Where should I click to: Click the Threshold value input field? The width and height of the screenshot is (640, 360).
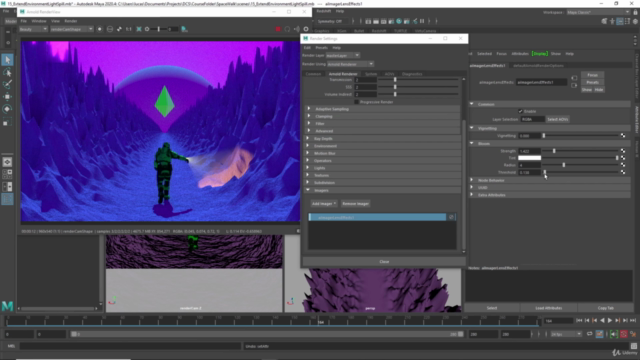click(x=529, y=172)
